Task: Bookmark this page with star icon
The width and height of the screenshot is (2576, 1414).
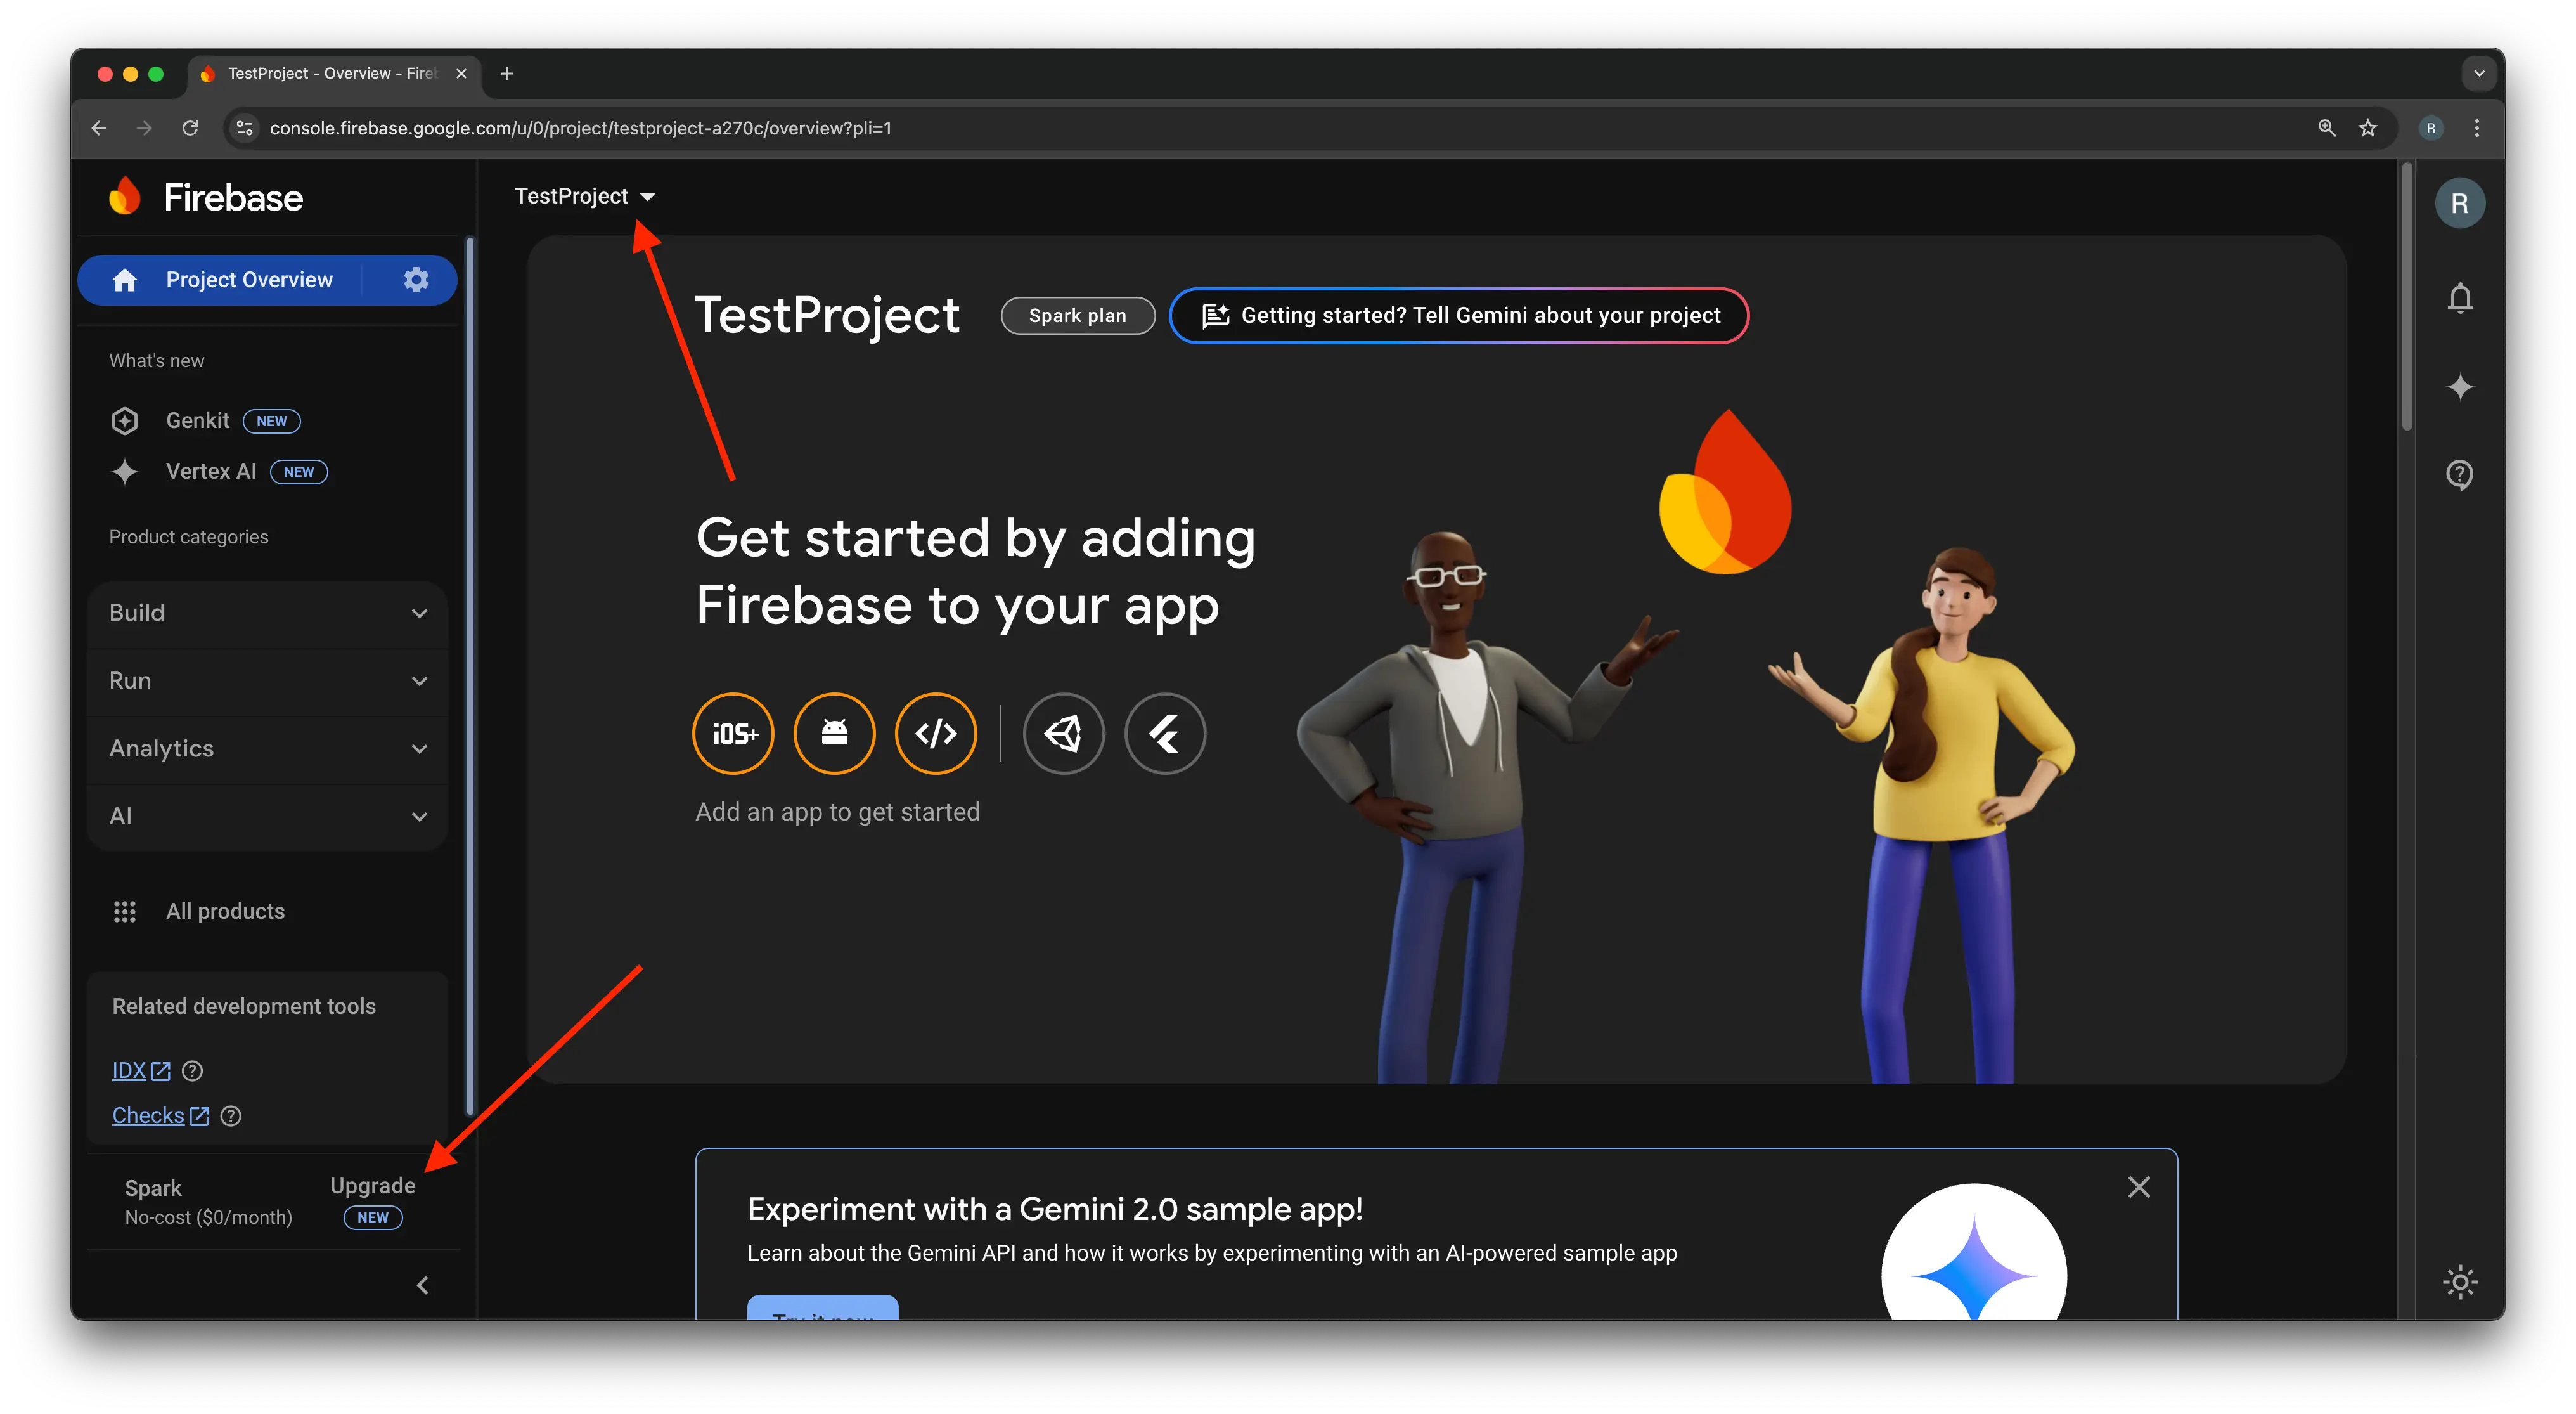Action: click(x=2368, y=128)
